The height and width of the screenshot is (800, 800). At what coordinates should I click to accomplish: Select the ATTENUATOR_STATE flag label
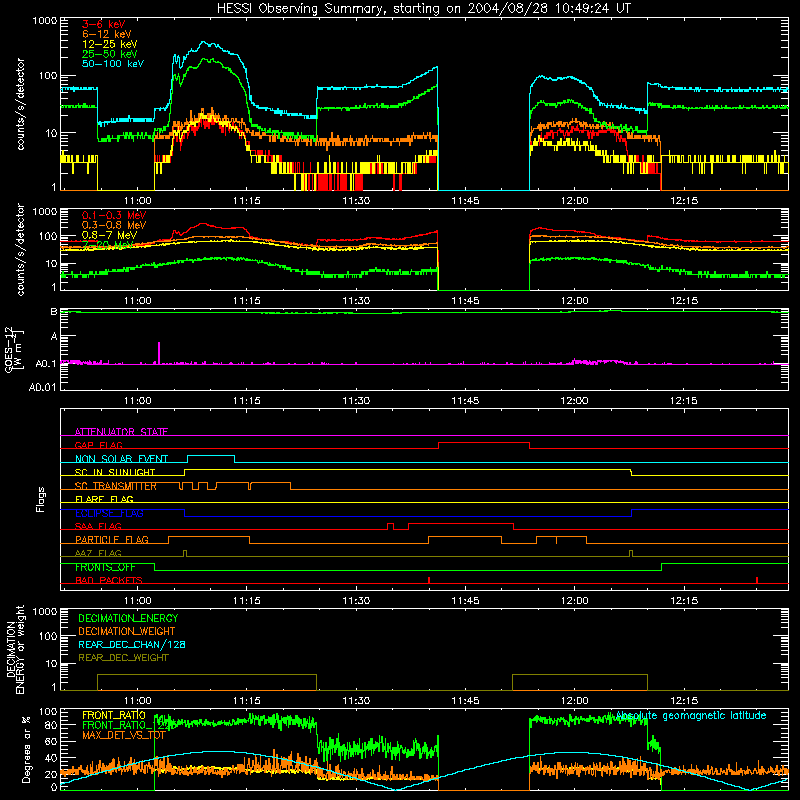click(x=121, y=432)
